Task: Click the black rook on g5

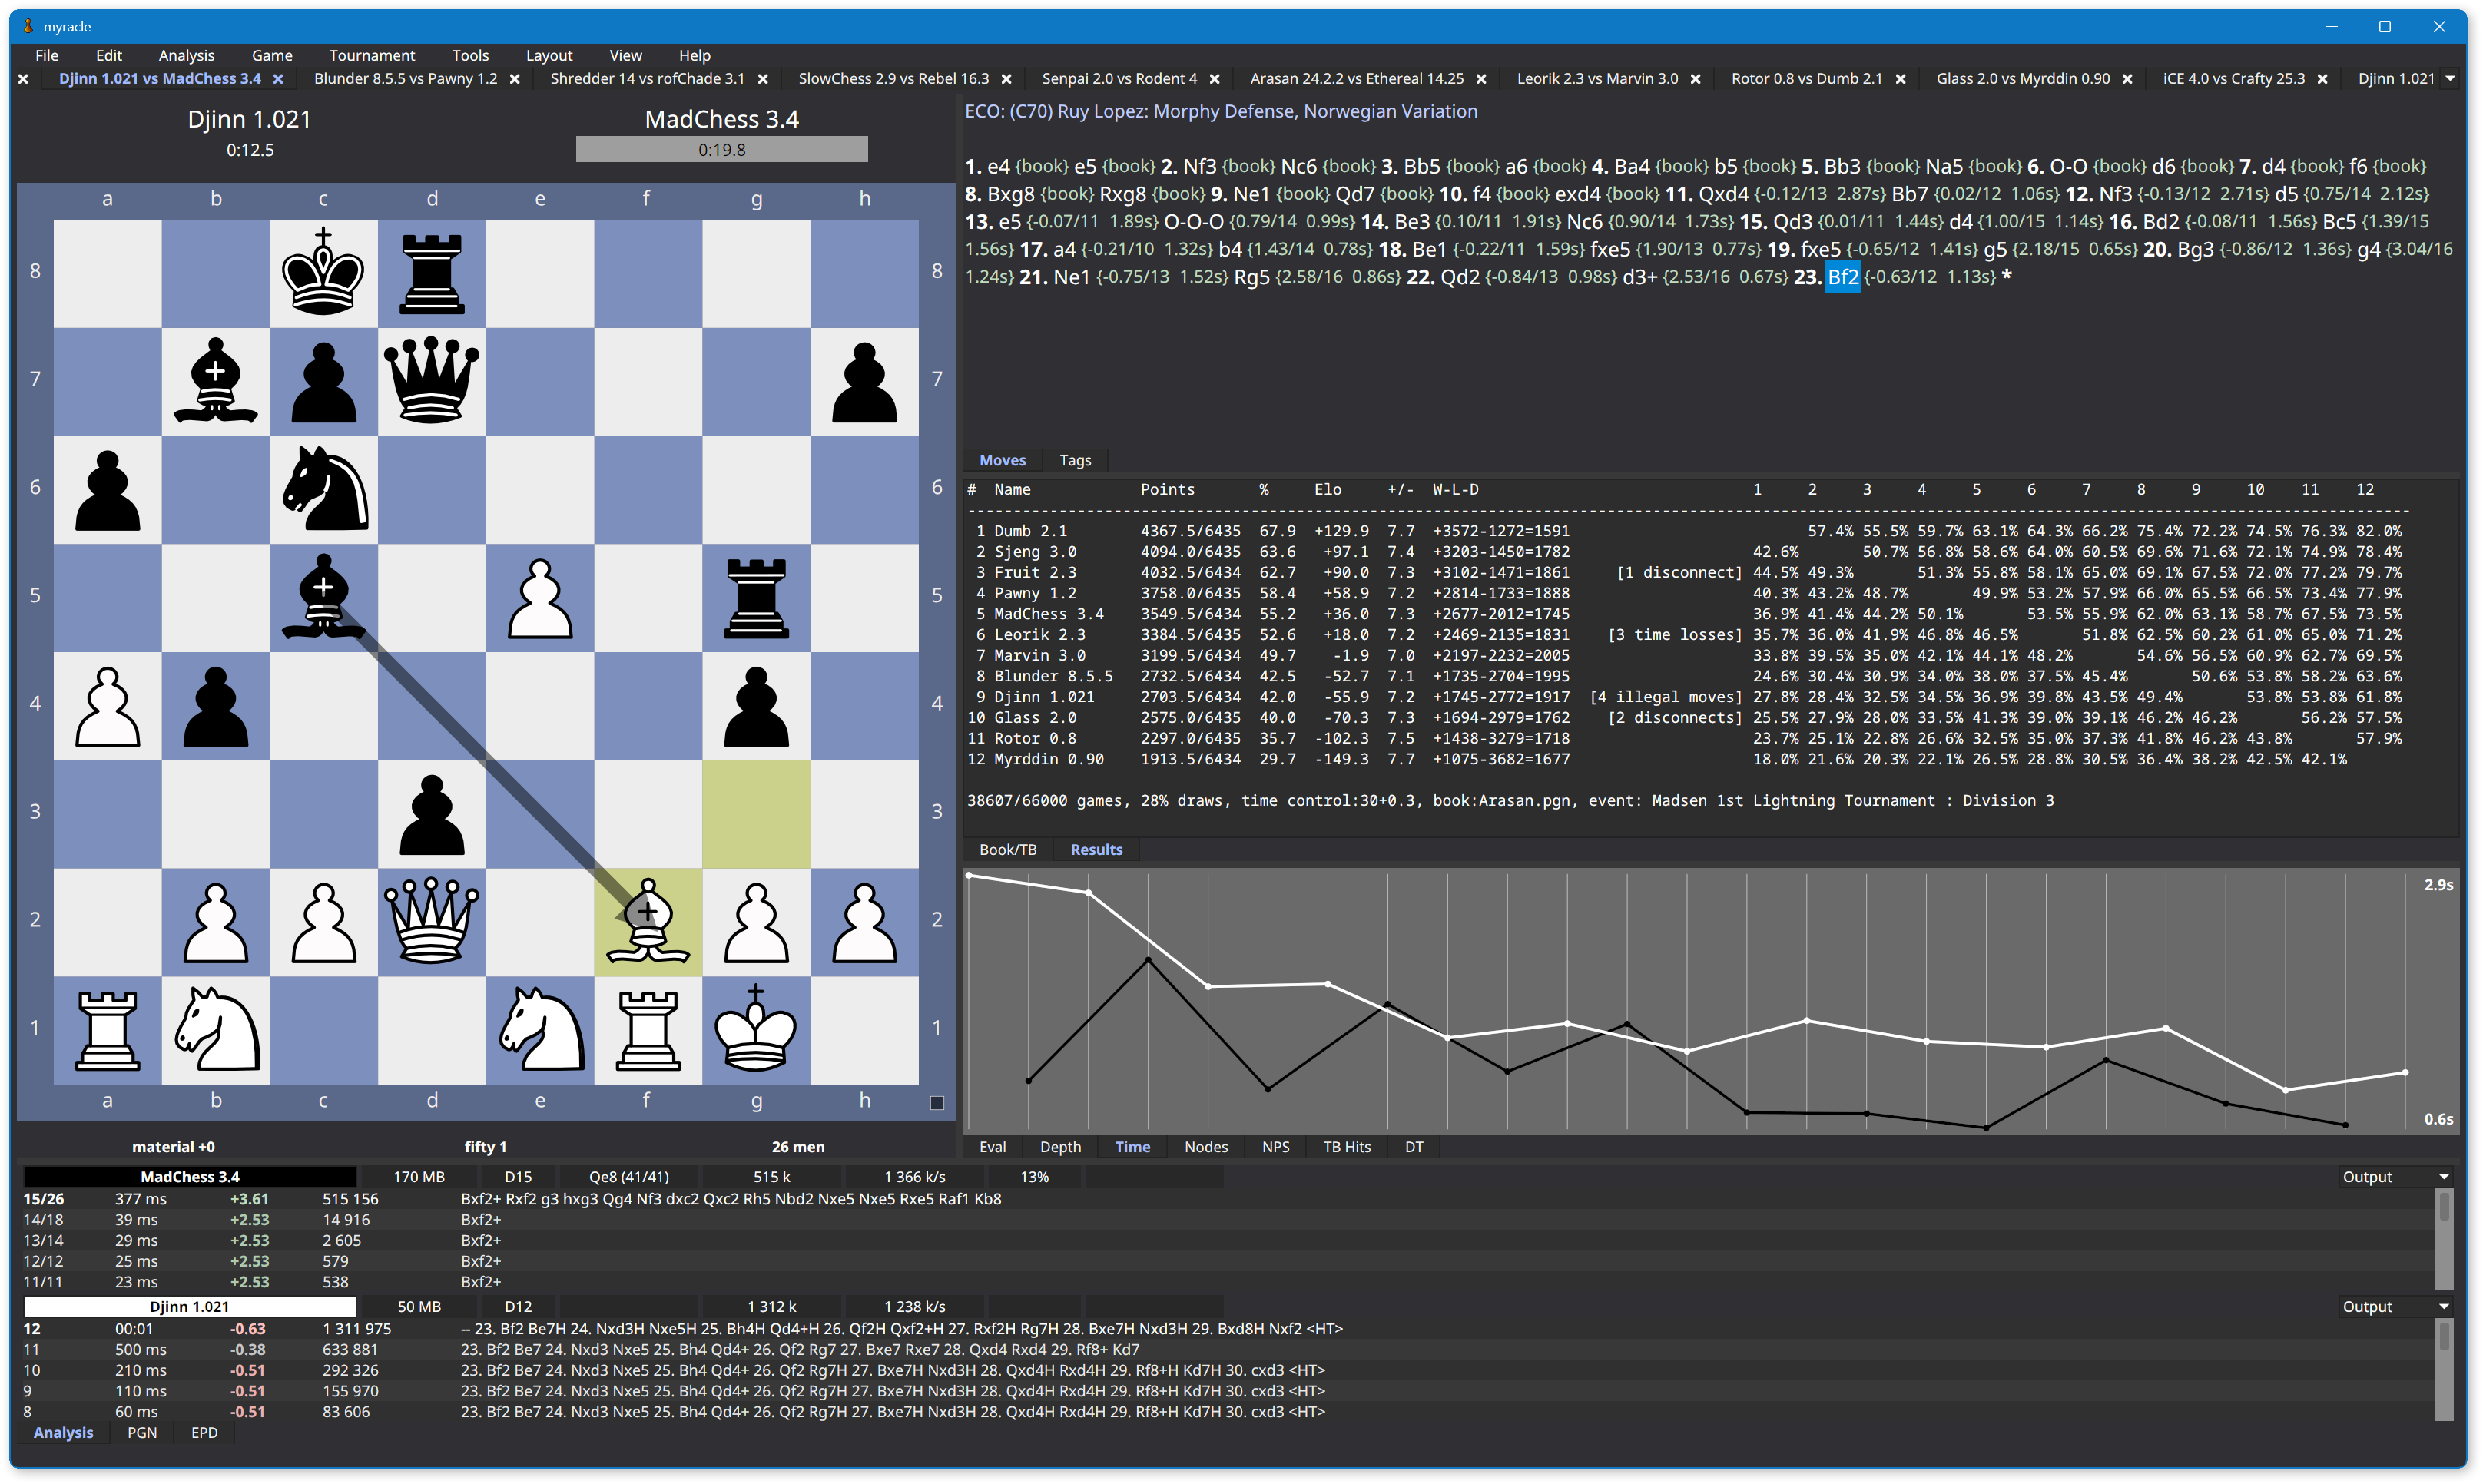Action: click(756, 597)
